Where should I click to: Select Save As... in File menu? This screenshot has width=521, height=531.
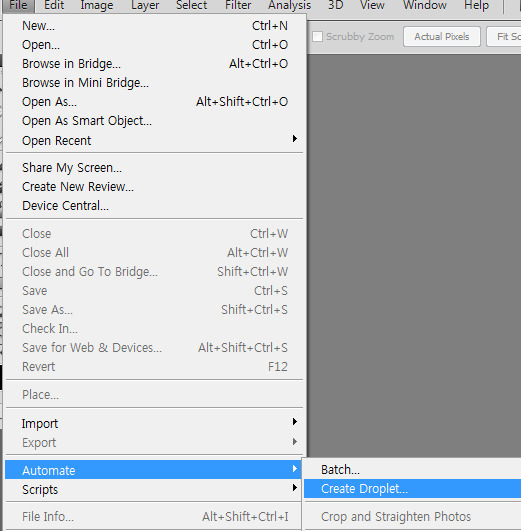(154, 310)
